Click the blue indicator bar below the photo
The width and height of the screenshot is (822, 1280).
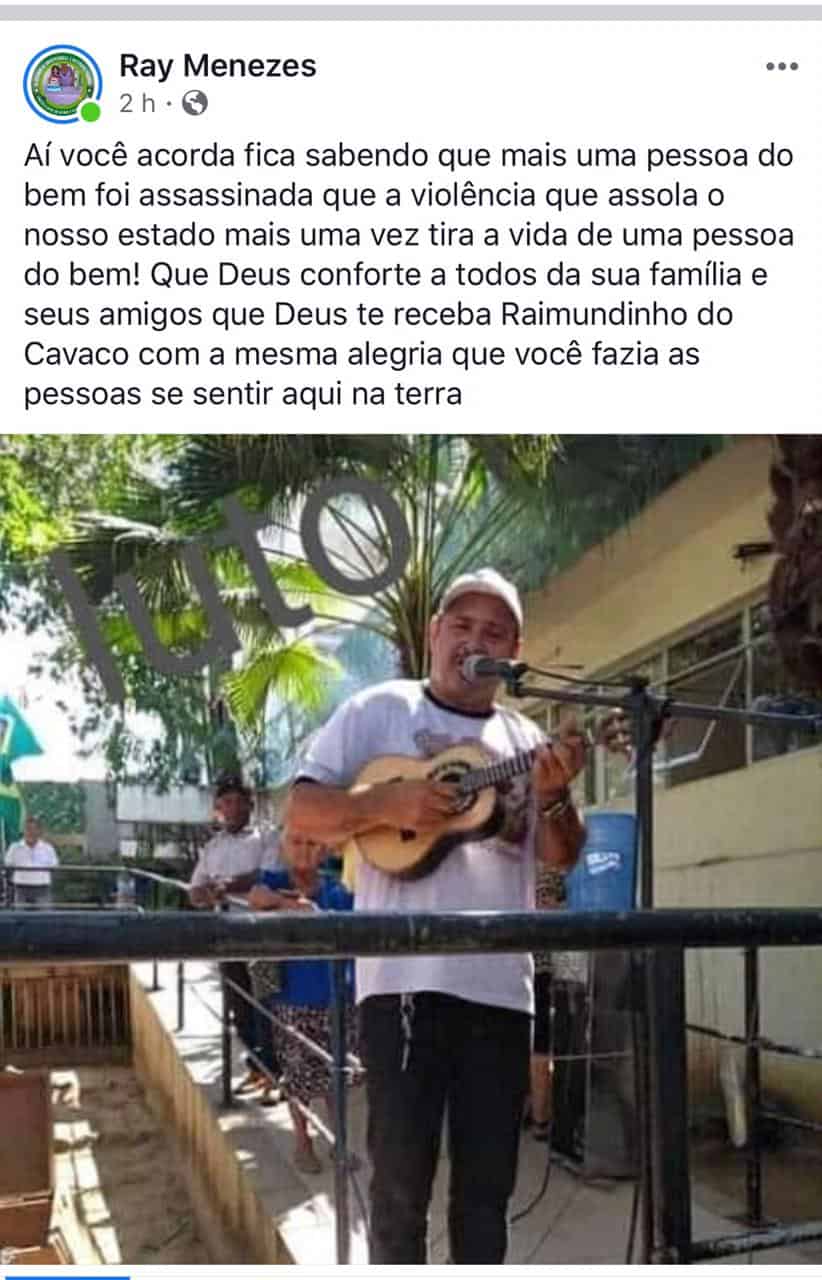[65, 1277]
